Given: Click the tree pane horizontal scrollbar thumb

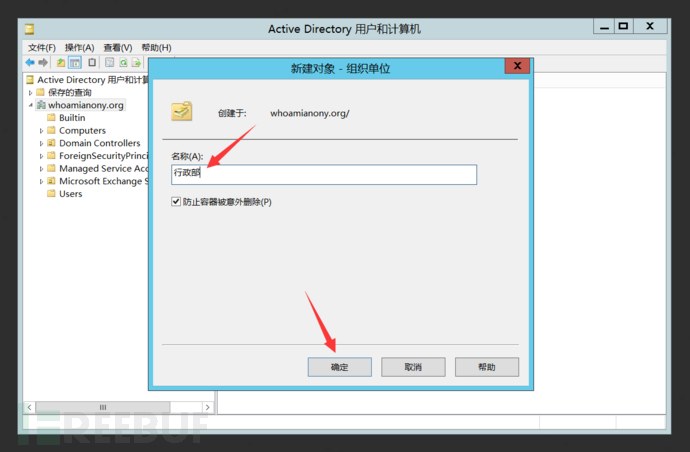Looking at the screenshot, I should [103, 407].
